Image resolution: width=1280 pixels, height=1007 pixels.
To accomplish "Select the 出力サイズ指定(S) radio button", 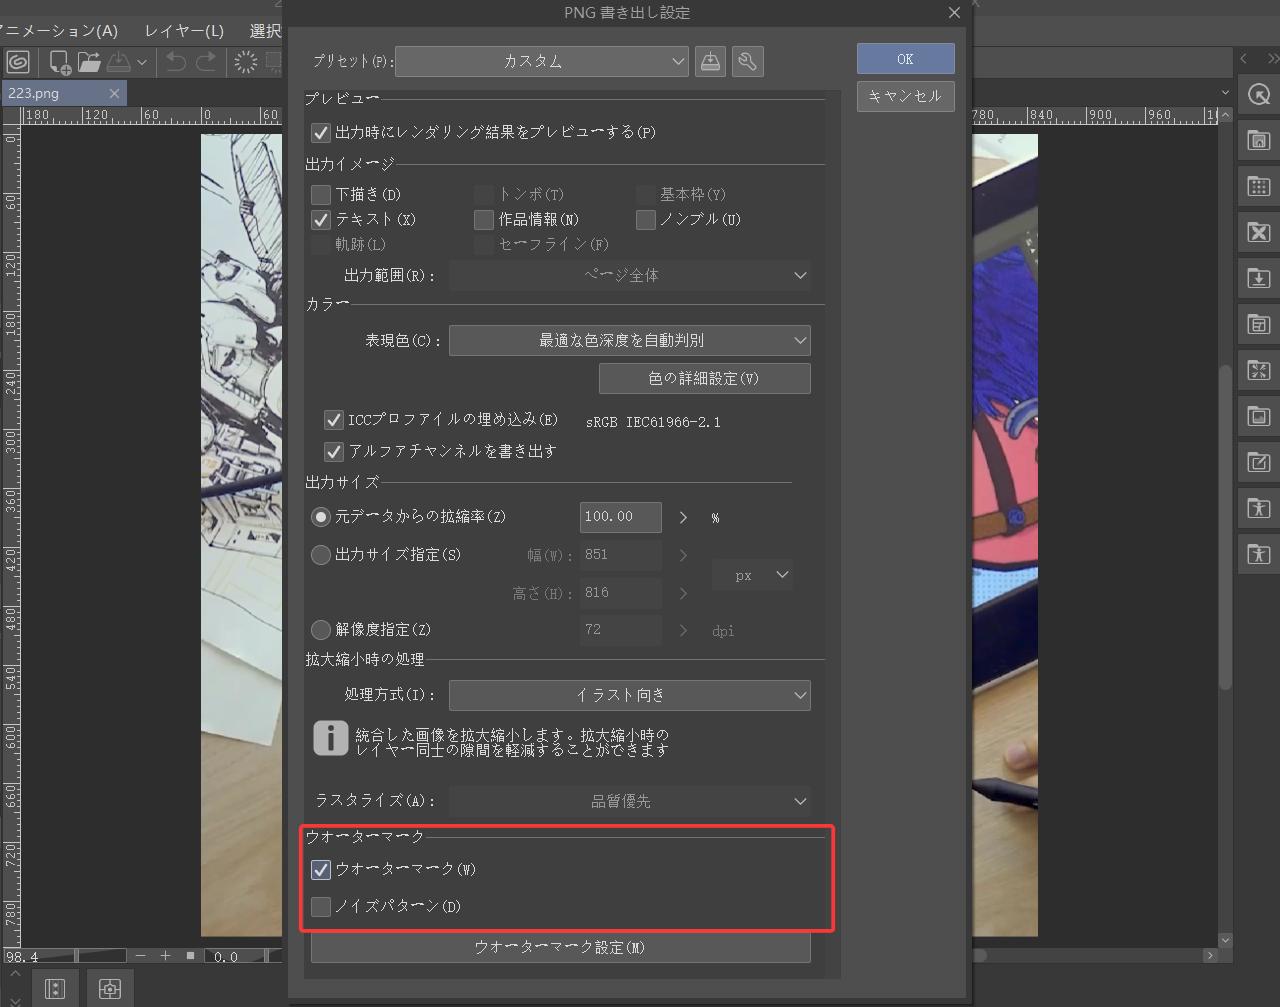I will click(x=321, y=555).
